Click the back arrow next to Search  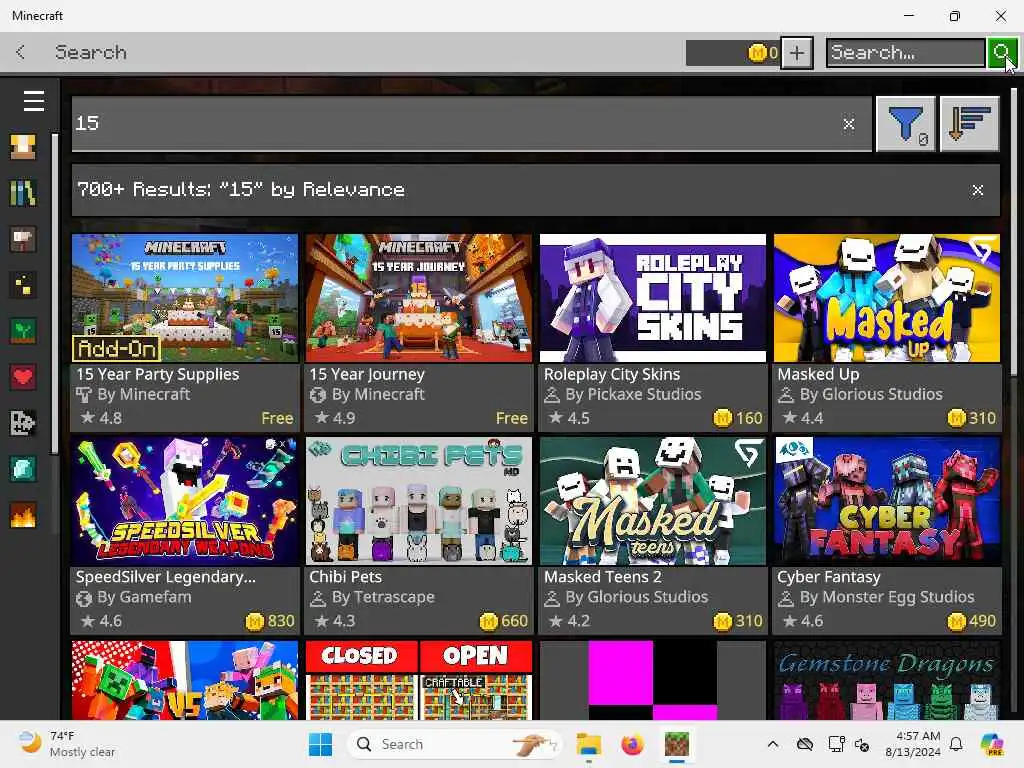(21, 52)
